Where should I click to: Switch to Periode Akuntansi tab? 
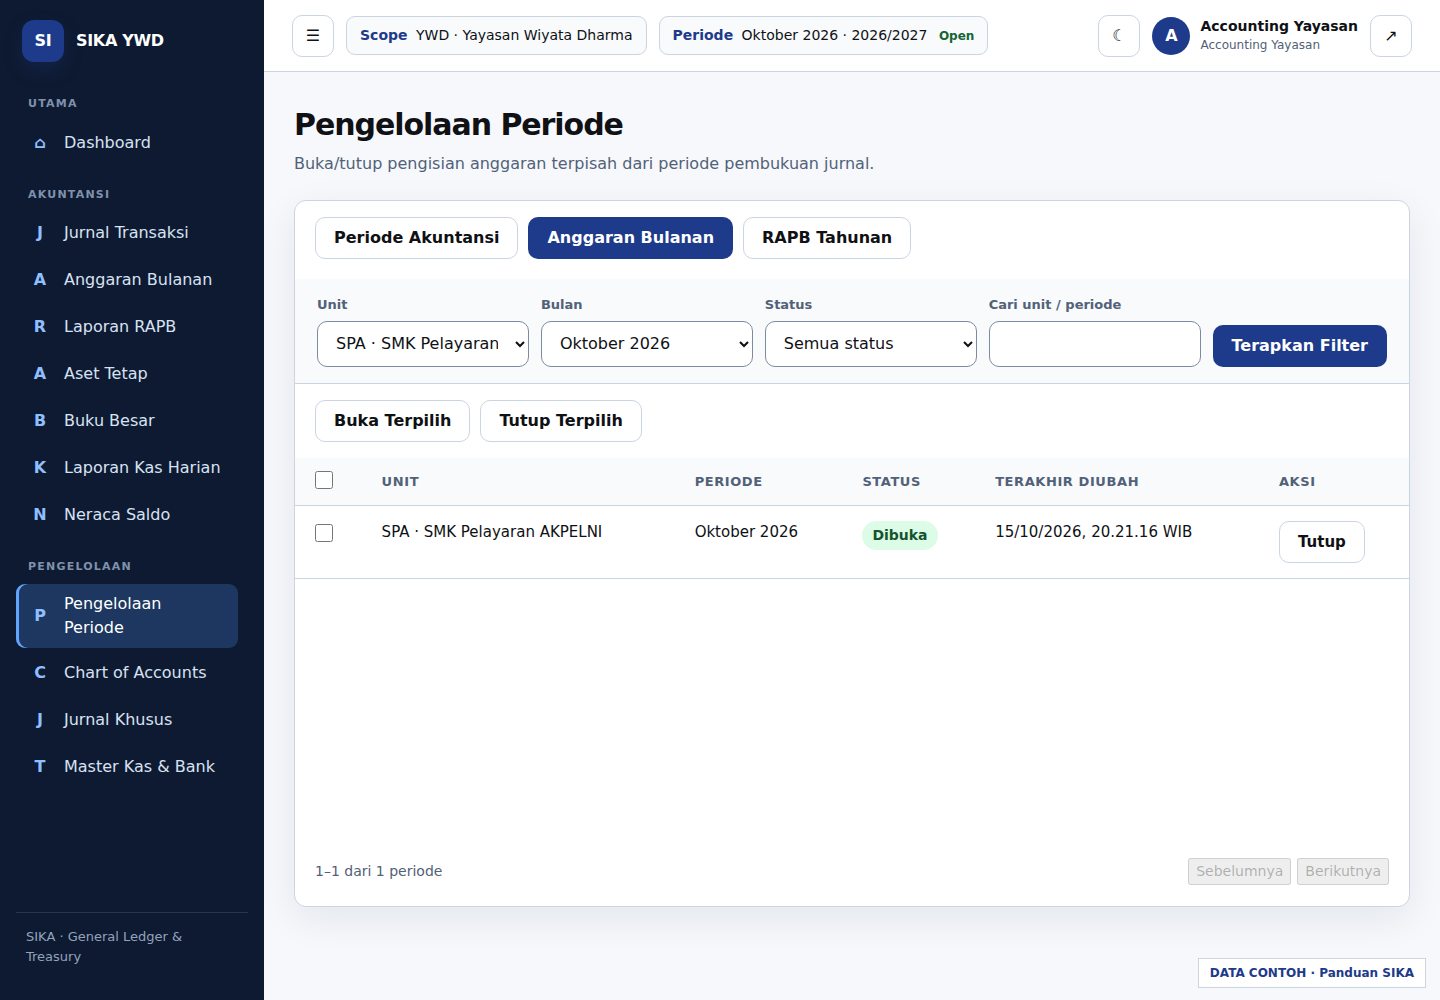tap(416, 238)
